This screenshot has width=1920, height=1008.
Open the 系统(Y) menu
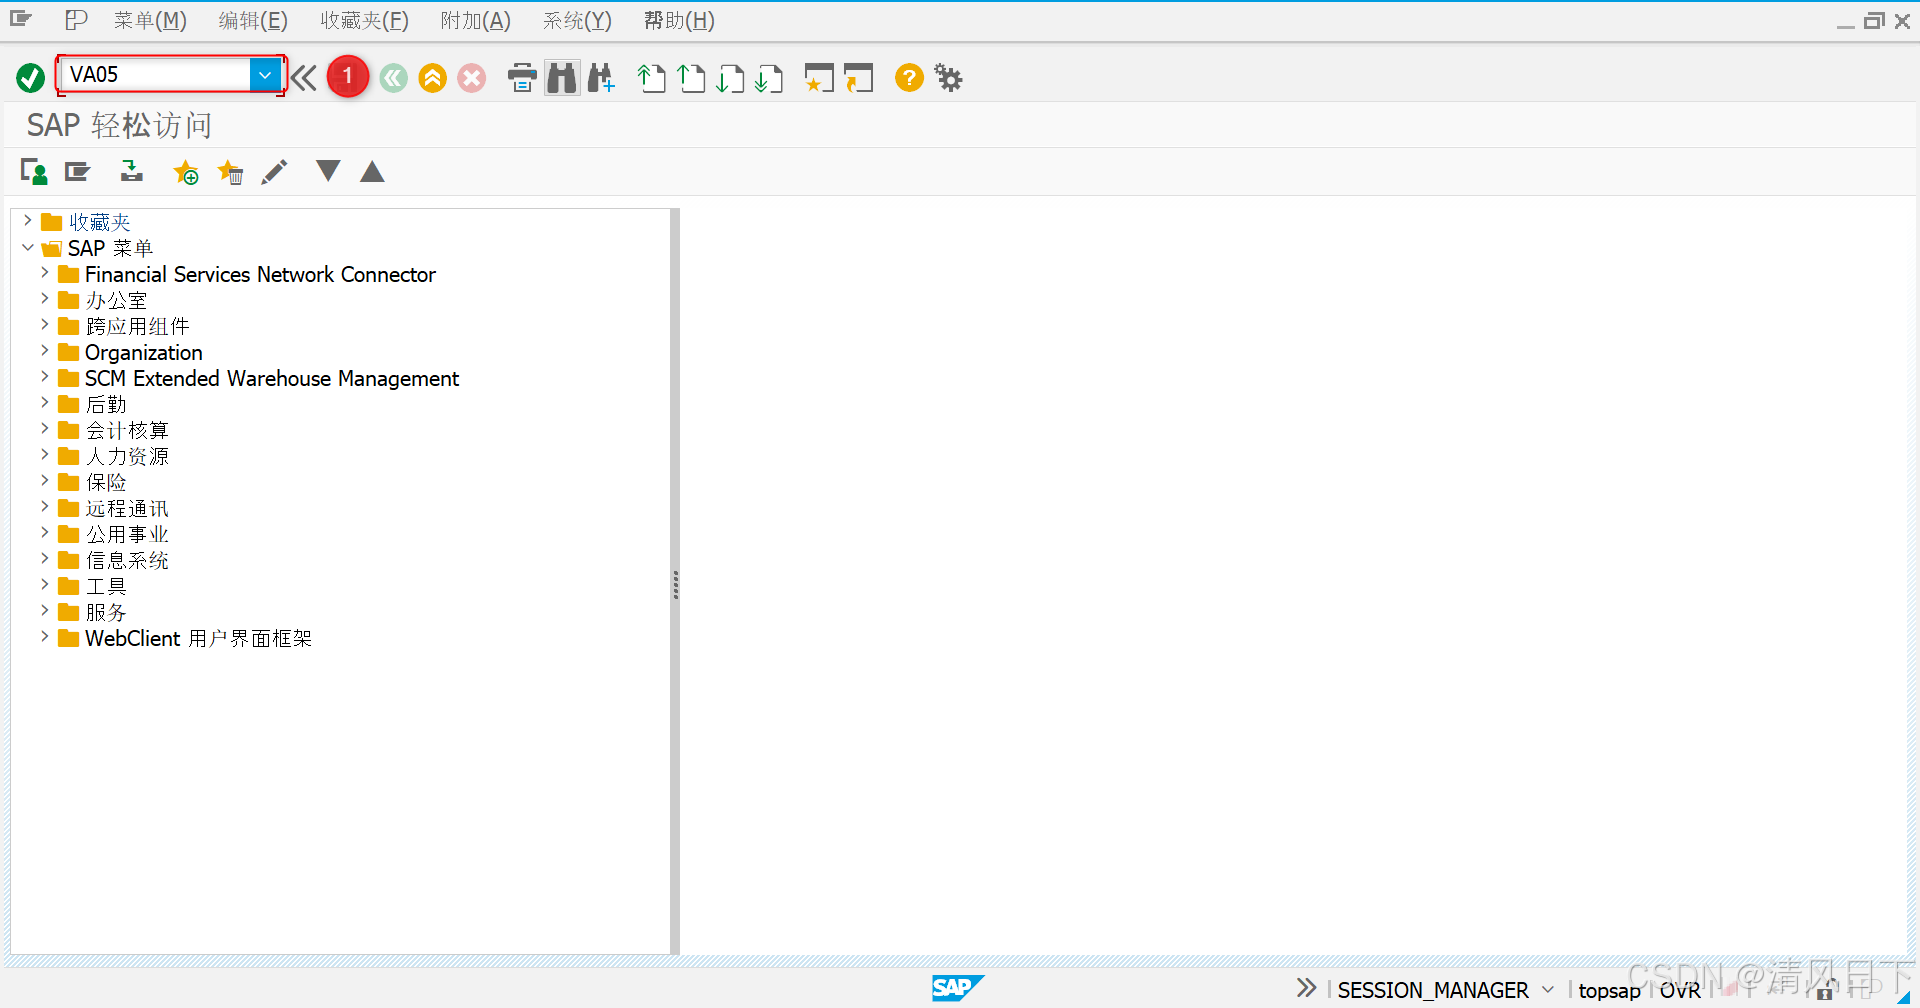tap(577, 21)
